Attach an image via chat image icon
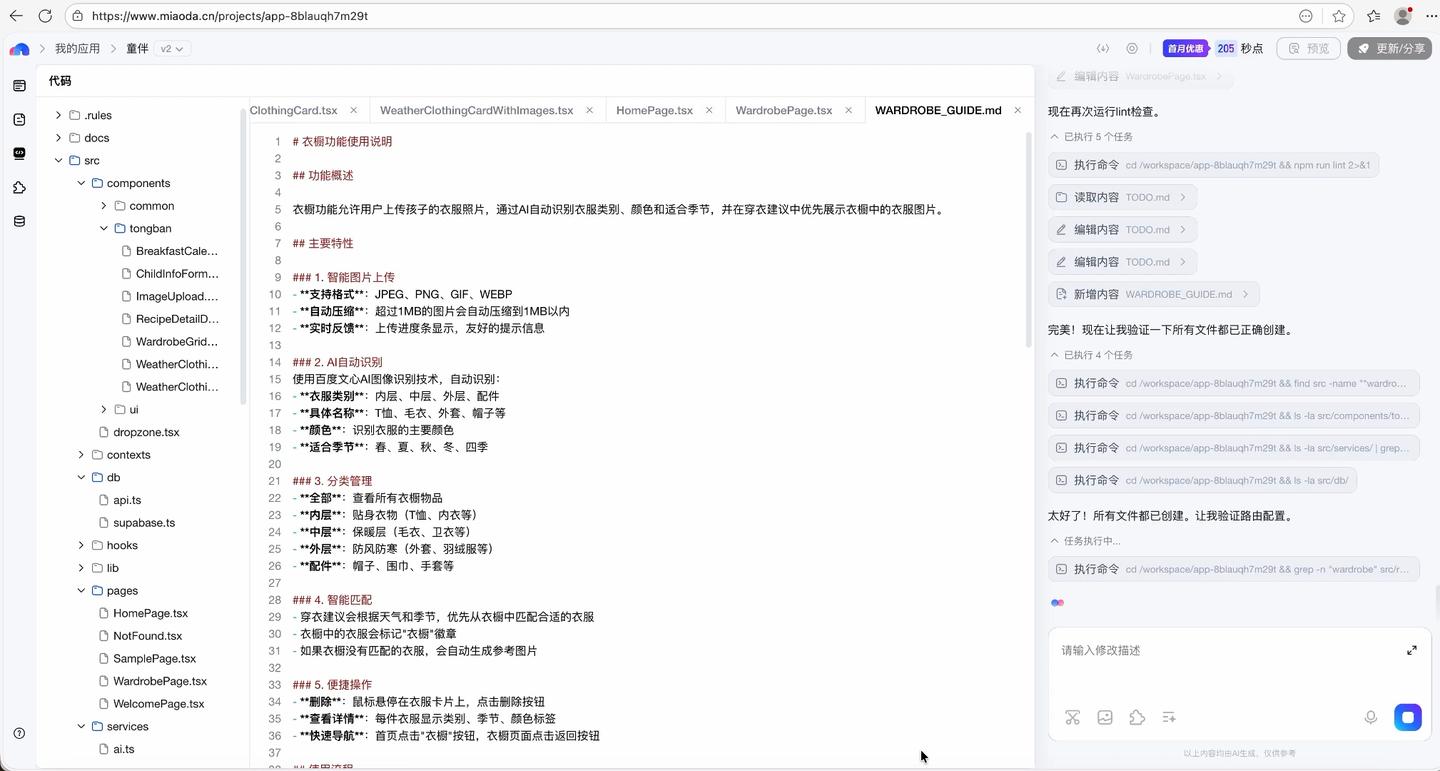The height and width of the screenshot is (771, 1440). (x=1105, y=717)
